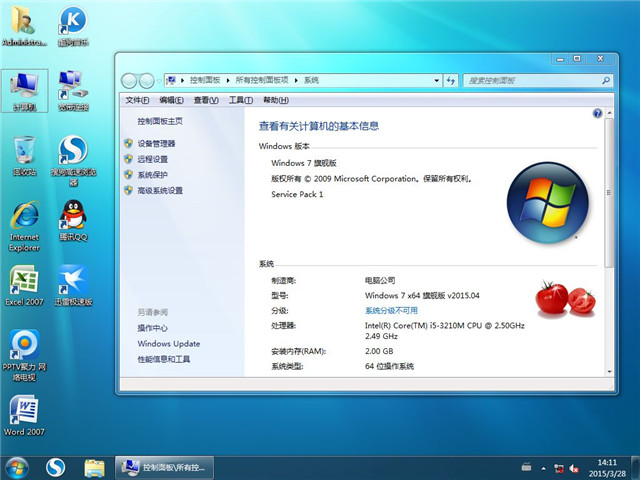This screenshot has height=480, width=640.
Task: Open 高级系统设置 link
Action: pyautogui.click(x=160, y=190)
